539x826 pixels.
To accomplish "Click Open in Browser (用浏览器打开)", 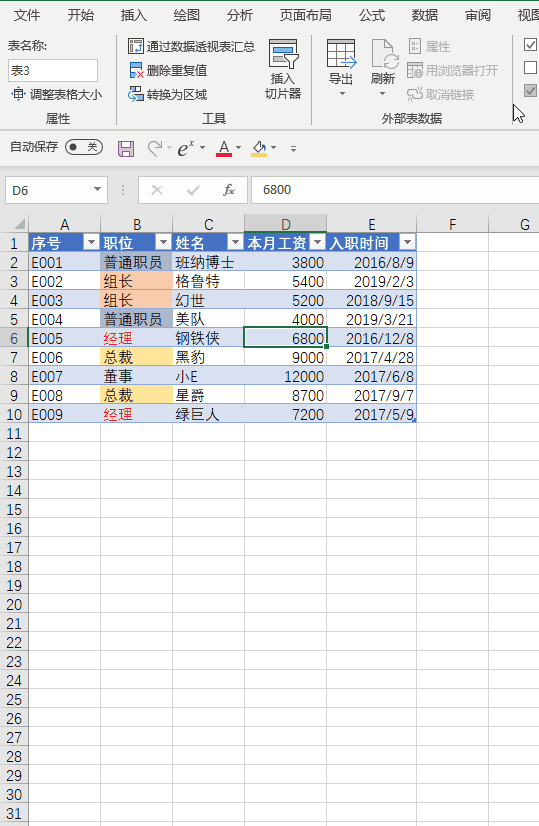I will coord(453,70).
